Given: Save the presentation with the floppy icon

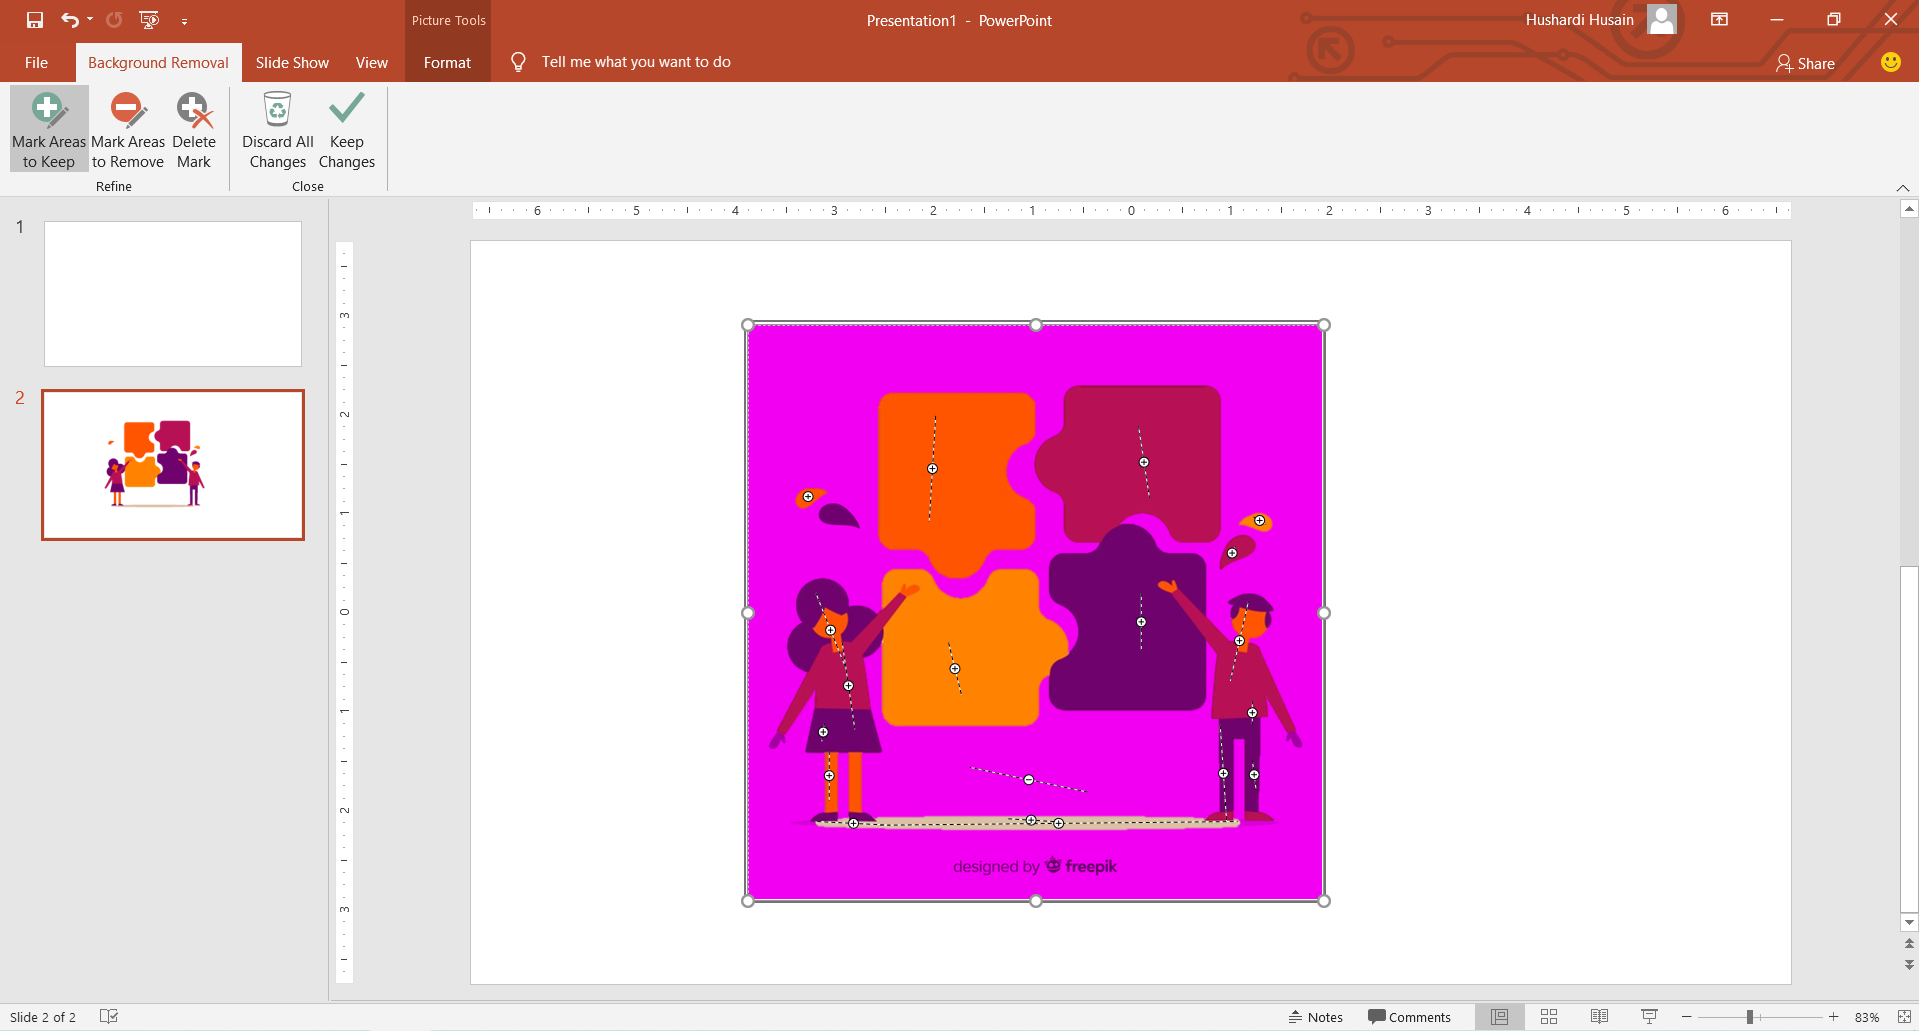Looking at the screenshot, I should pos(35,20).
